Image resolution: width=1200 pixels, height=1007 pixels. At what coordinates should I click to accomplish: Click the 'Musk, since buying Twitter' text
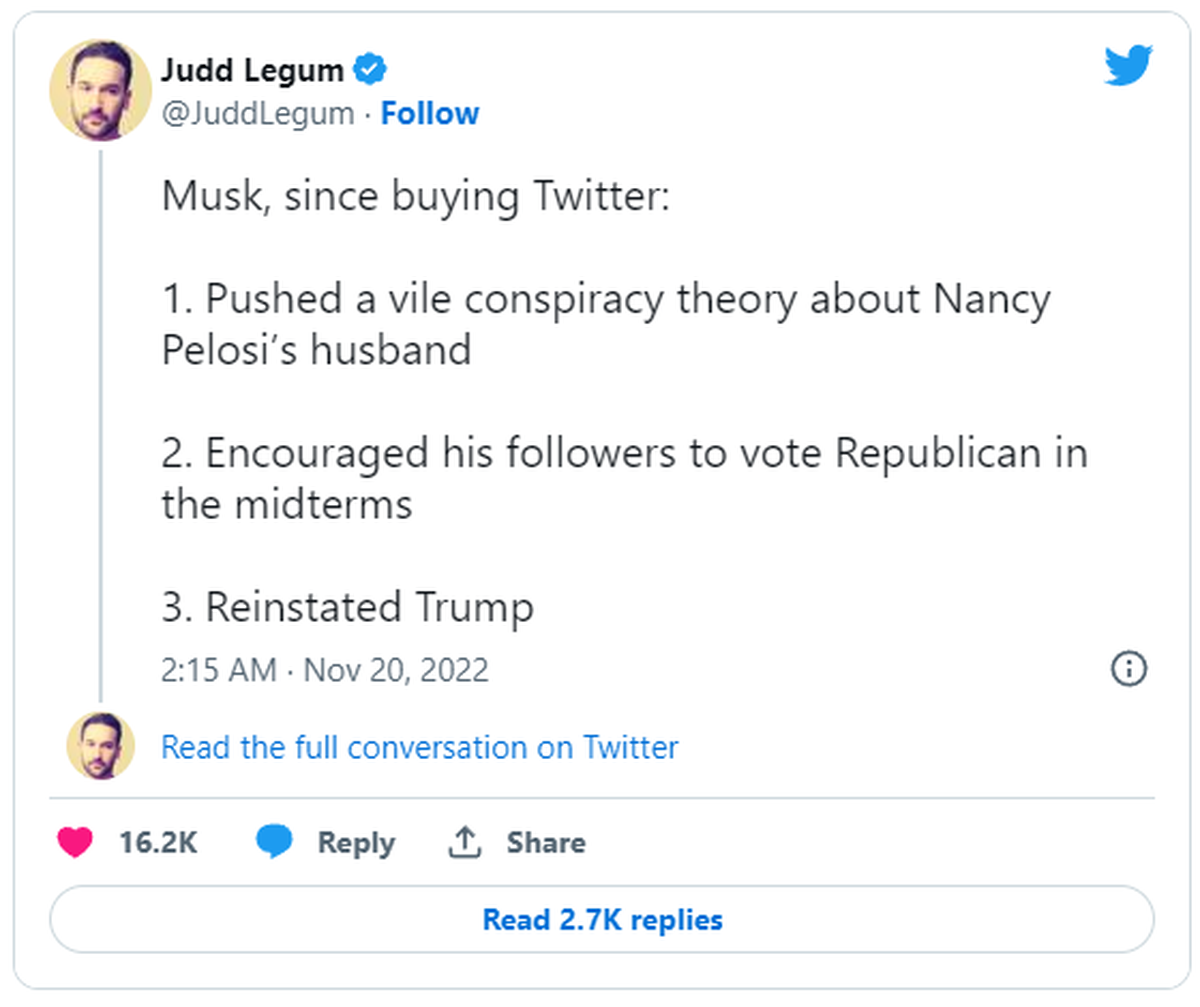415,197
